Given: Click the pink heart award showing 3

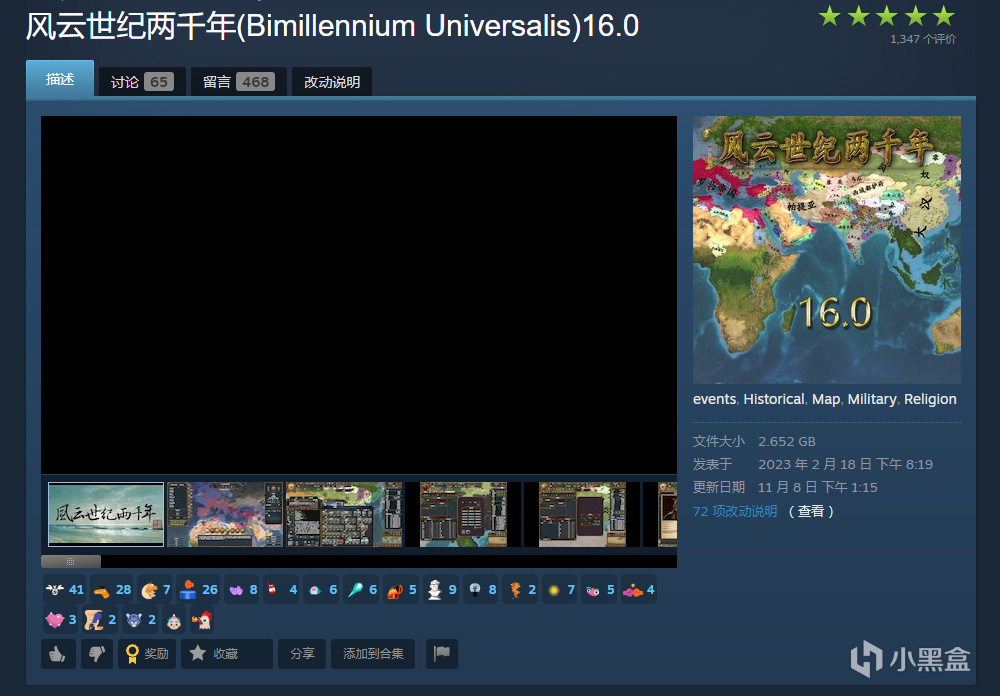Looking at the screenshot, I should [61, 619].
